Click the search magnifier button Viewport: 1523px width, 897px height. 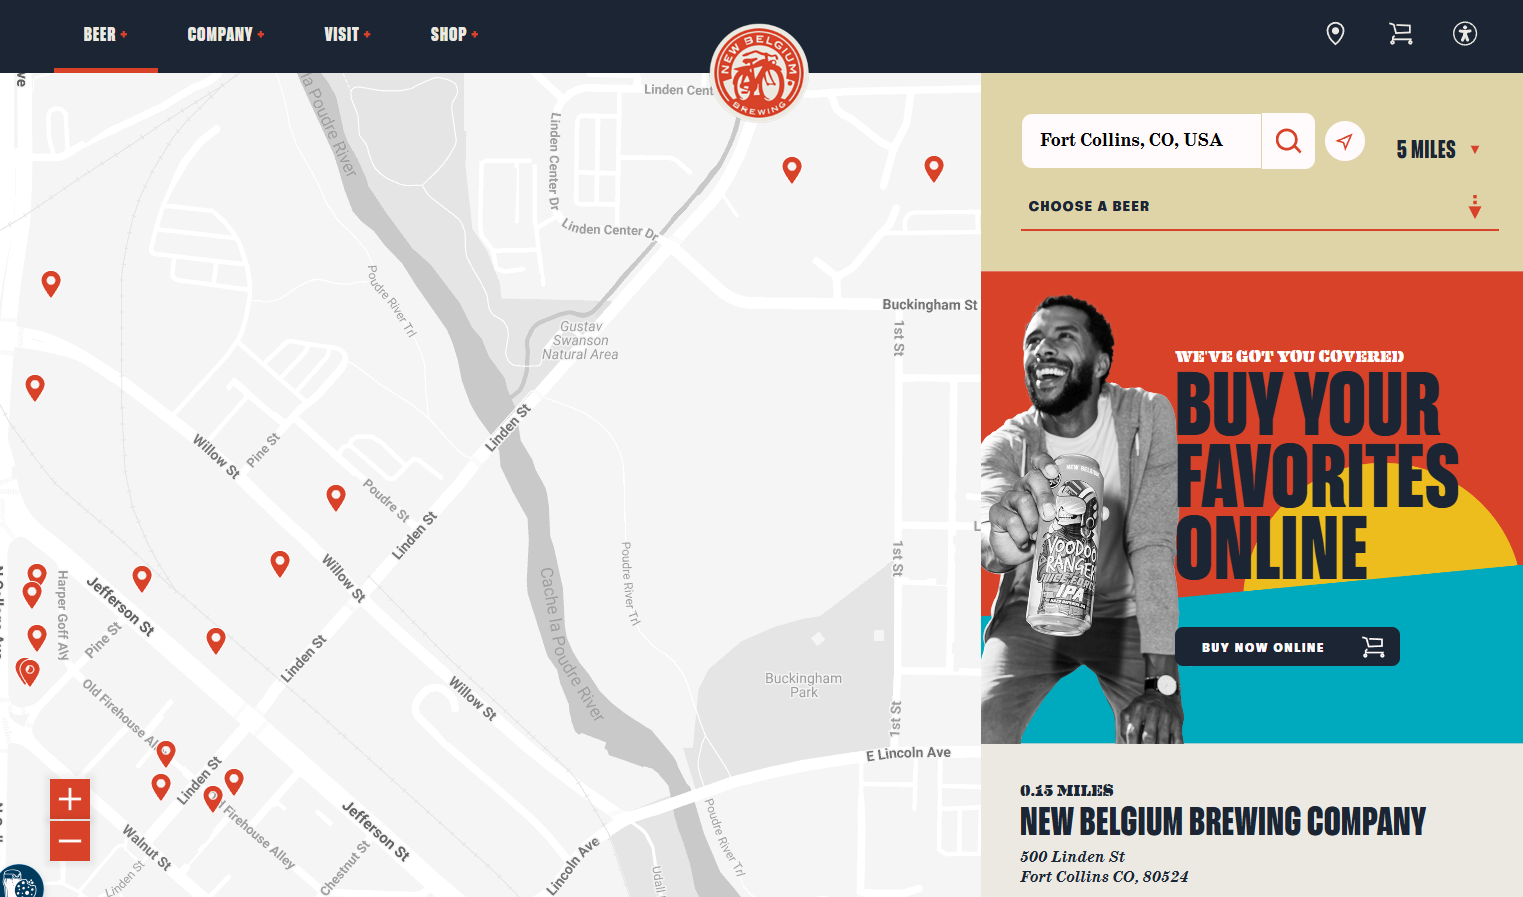1288,141
